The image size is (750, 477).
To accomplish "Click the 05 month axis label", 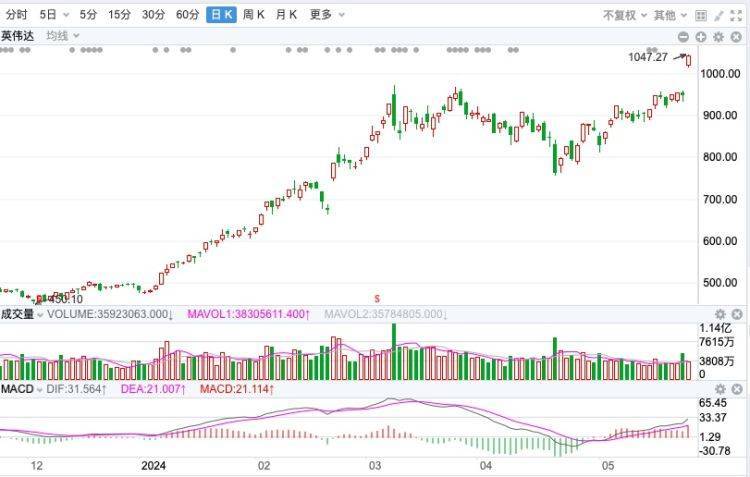I will (607, 466).
